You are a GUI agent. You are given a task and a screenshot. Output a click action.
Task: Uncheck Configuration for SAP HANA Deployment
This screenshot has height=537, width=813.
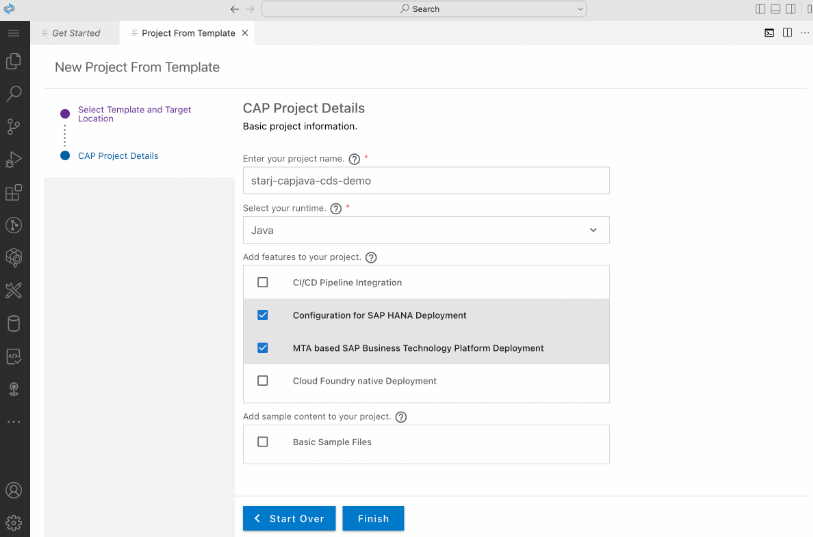263,315
